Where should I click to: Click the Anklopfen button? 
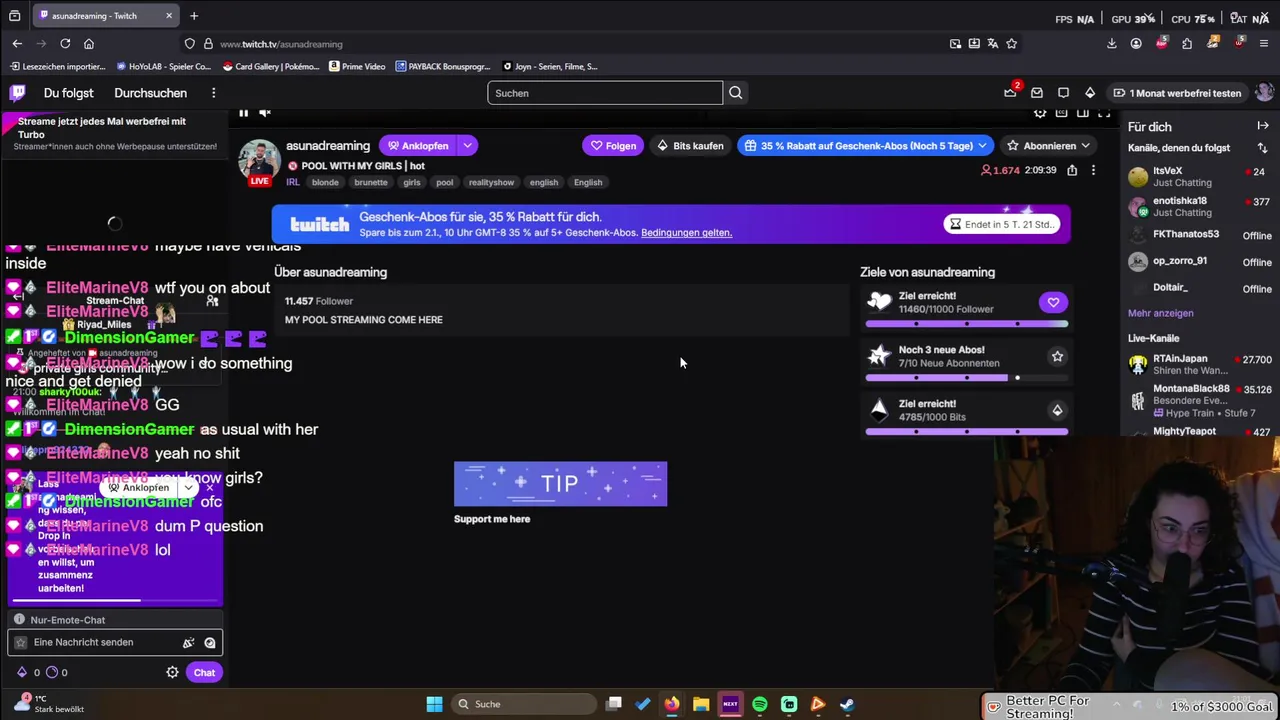418,146
